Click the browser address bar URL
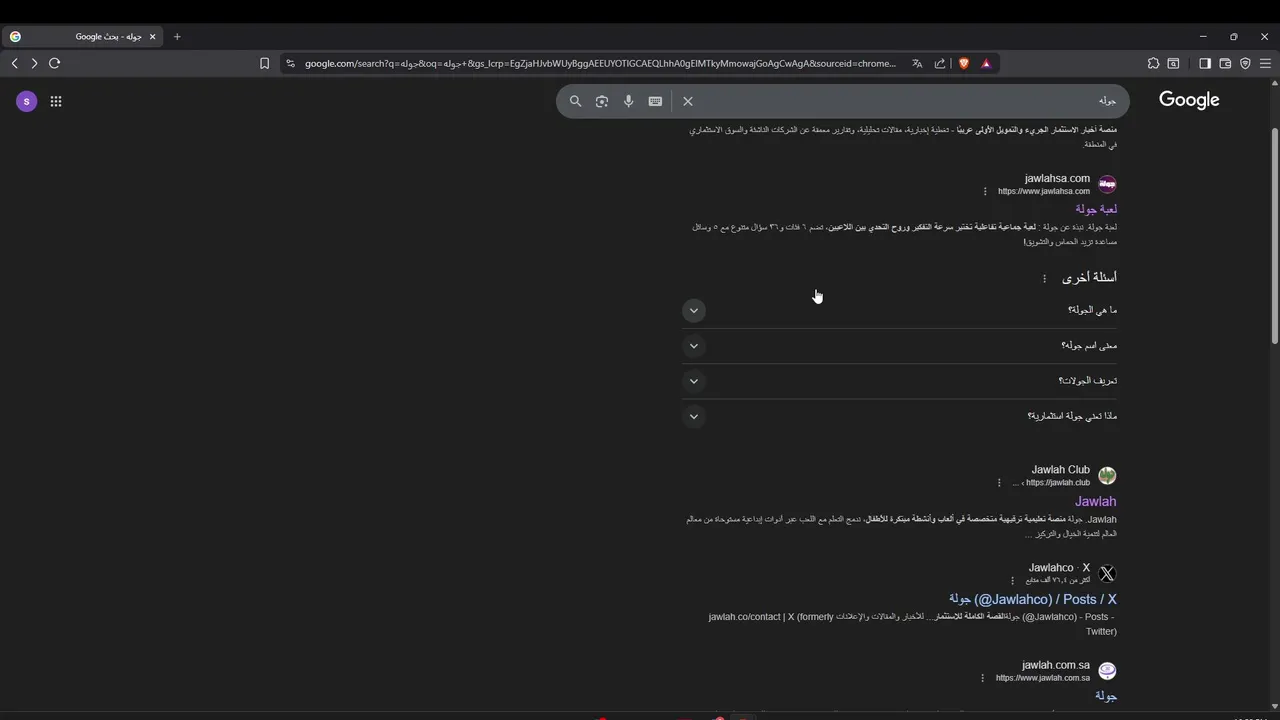The image size is (1280, 720). click(x=600, y=63)
